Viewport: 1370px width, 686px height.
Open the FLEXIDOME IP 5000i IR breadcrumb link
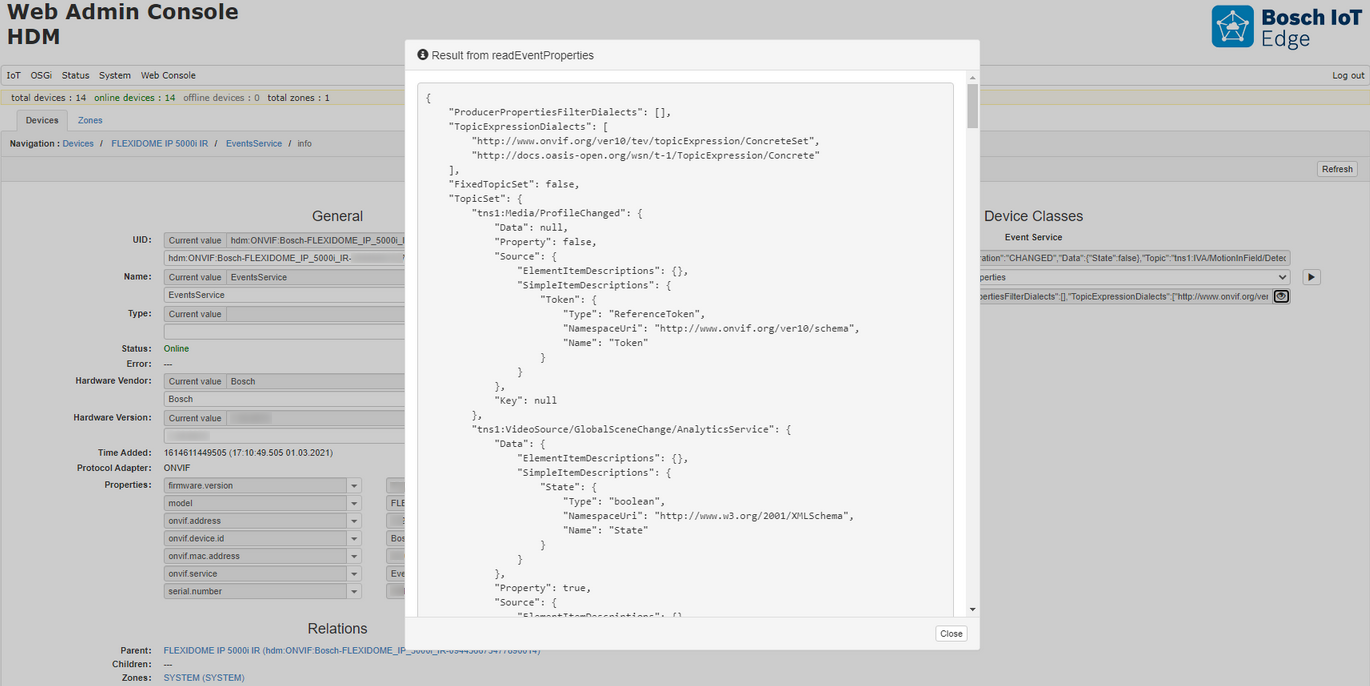tap(159, 143)
